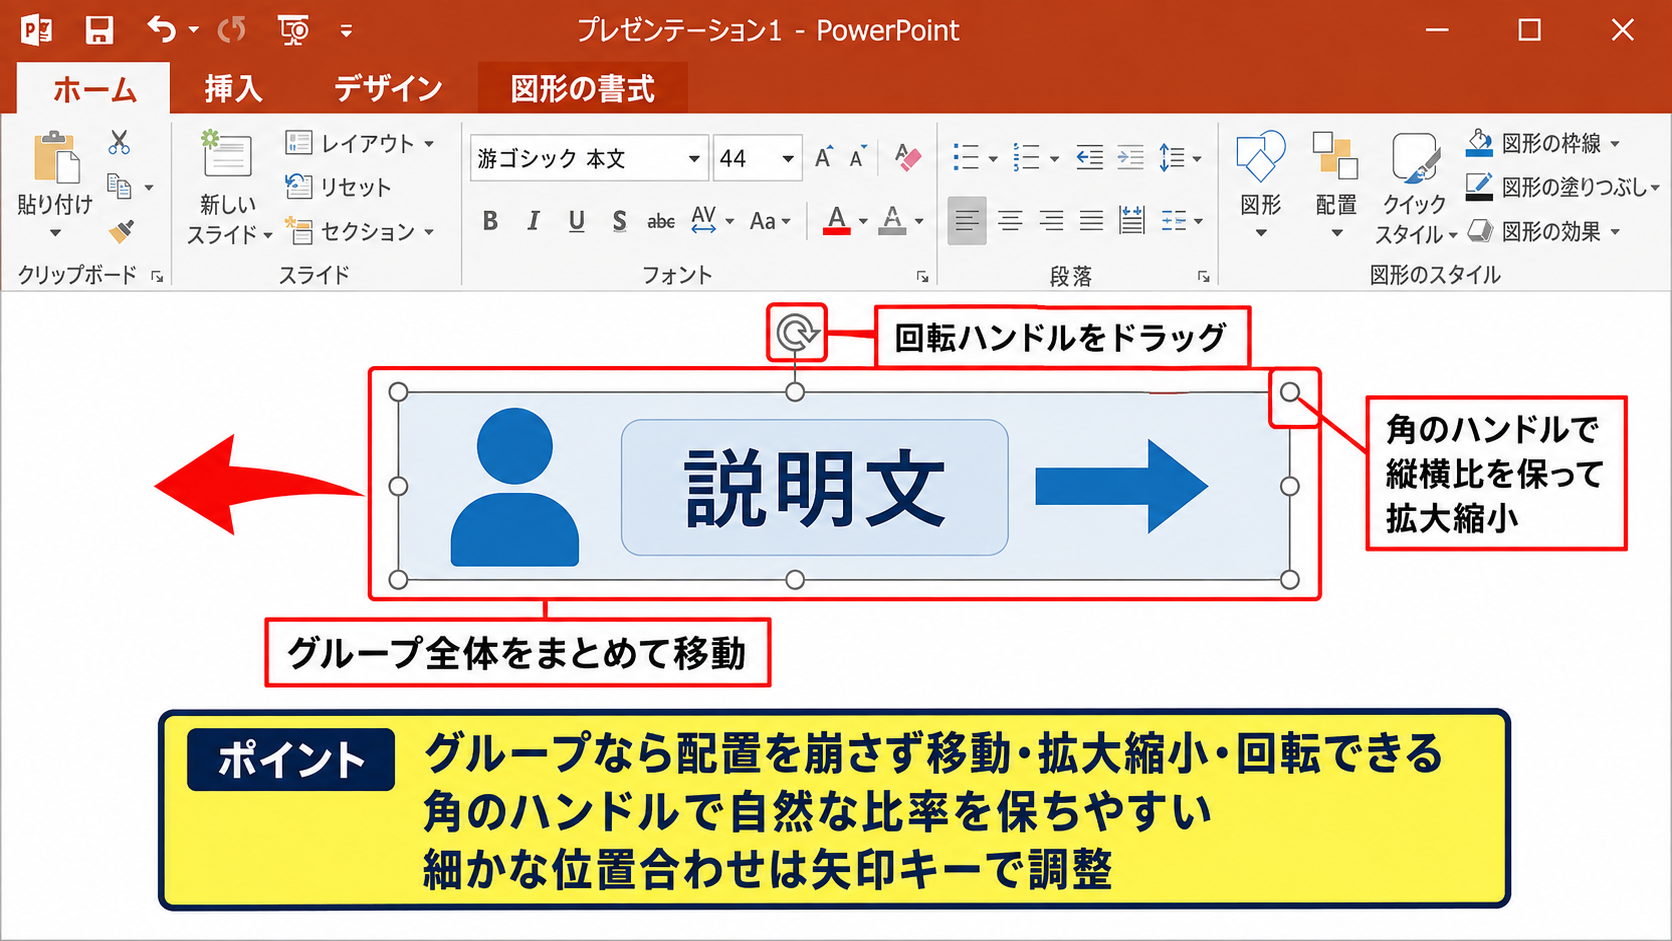
Task: Open 図形の効果 effects menu
Action: [x=1543, y=231]
